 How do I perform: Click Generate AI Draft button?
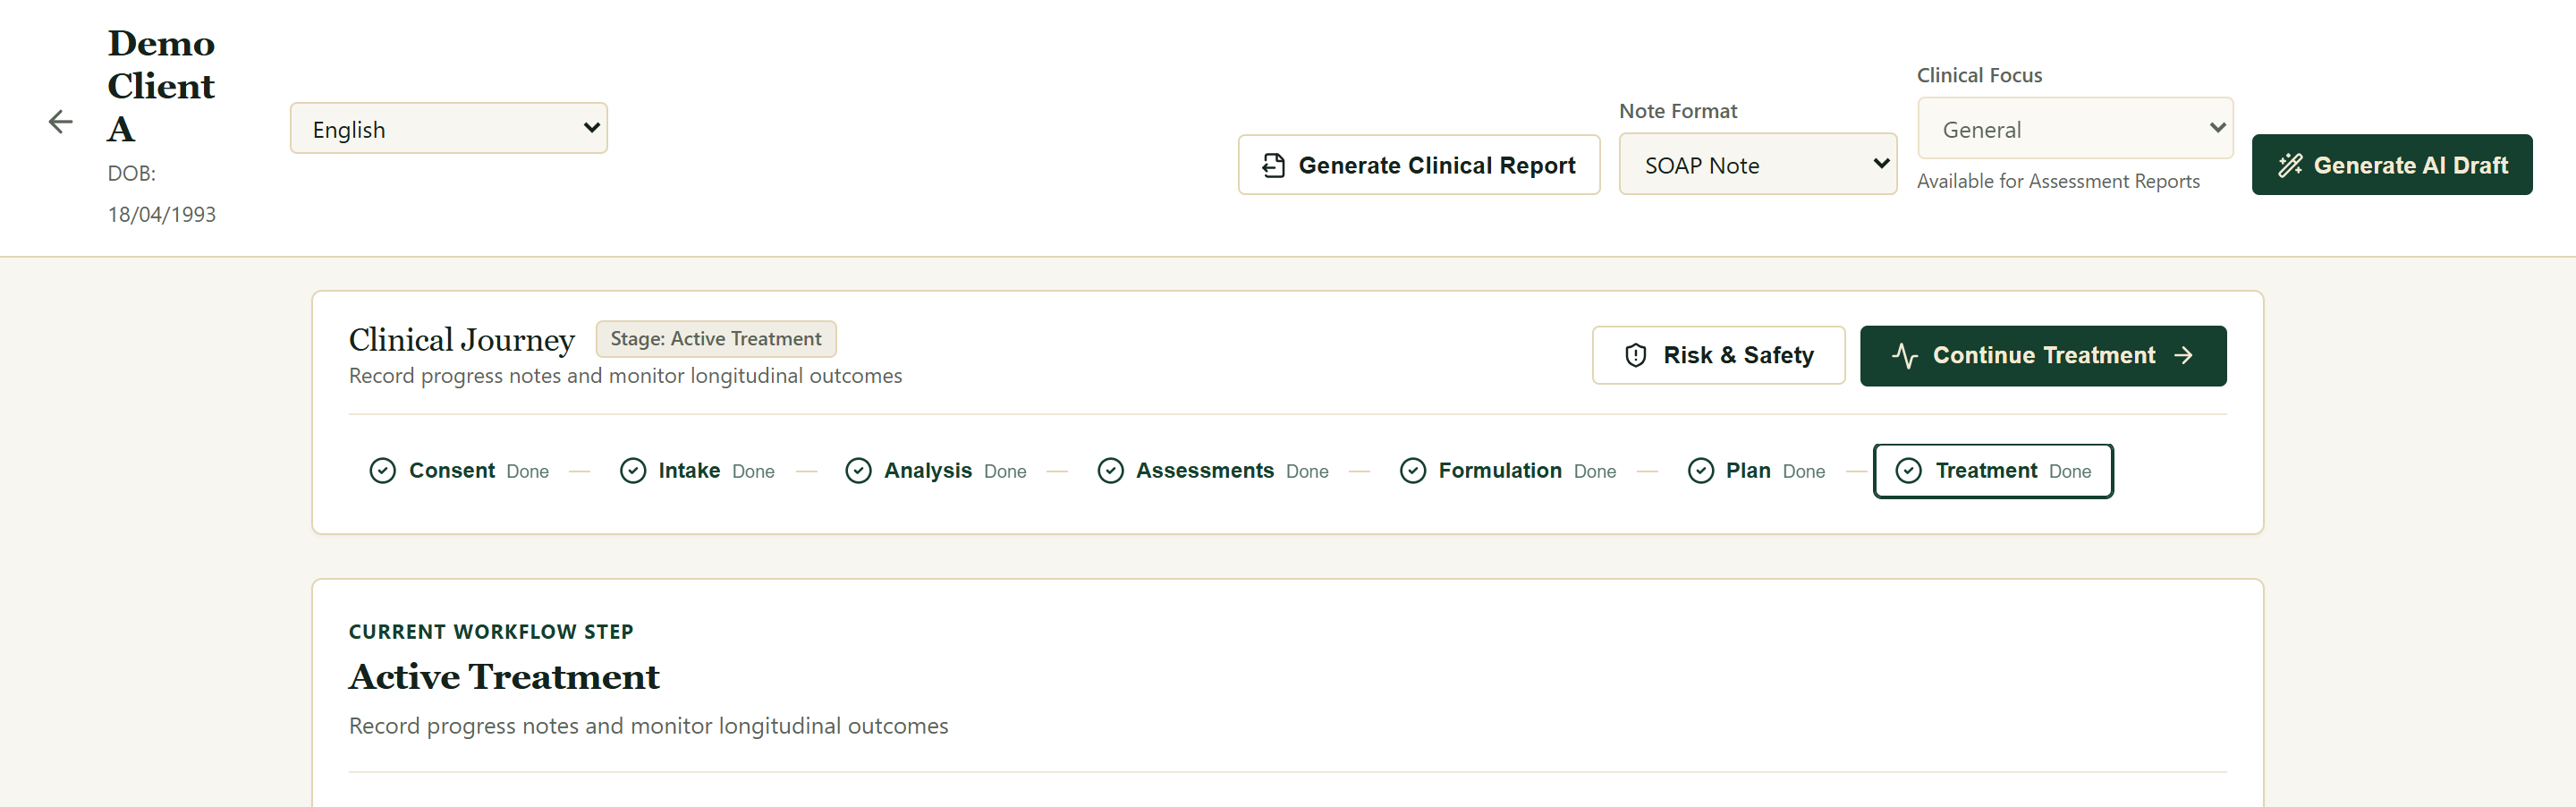2392,165
